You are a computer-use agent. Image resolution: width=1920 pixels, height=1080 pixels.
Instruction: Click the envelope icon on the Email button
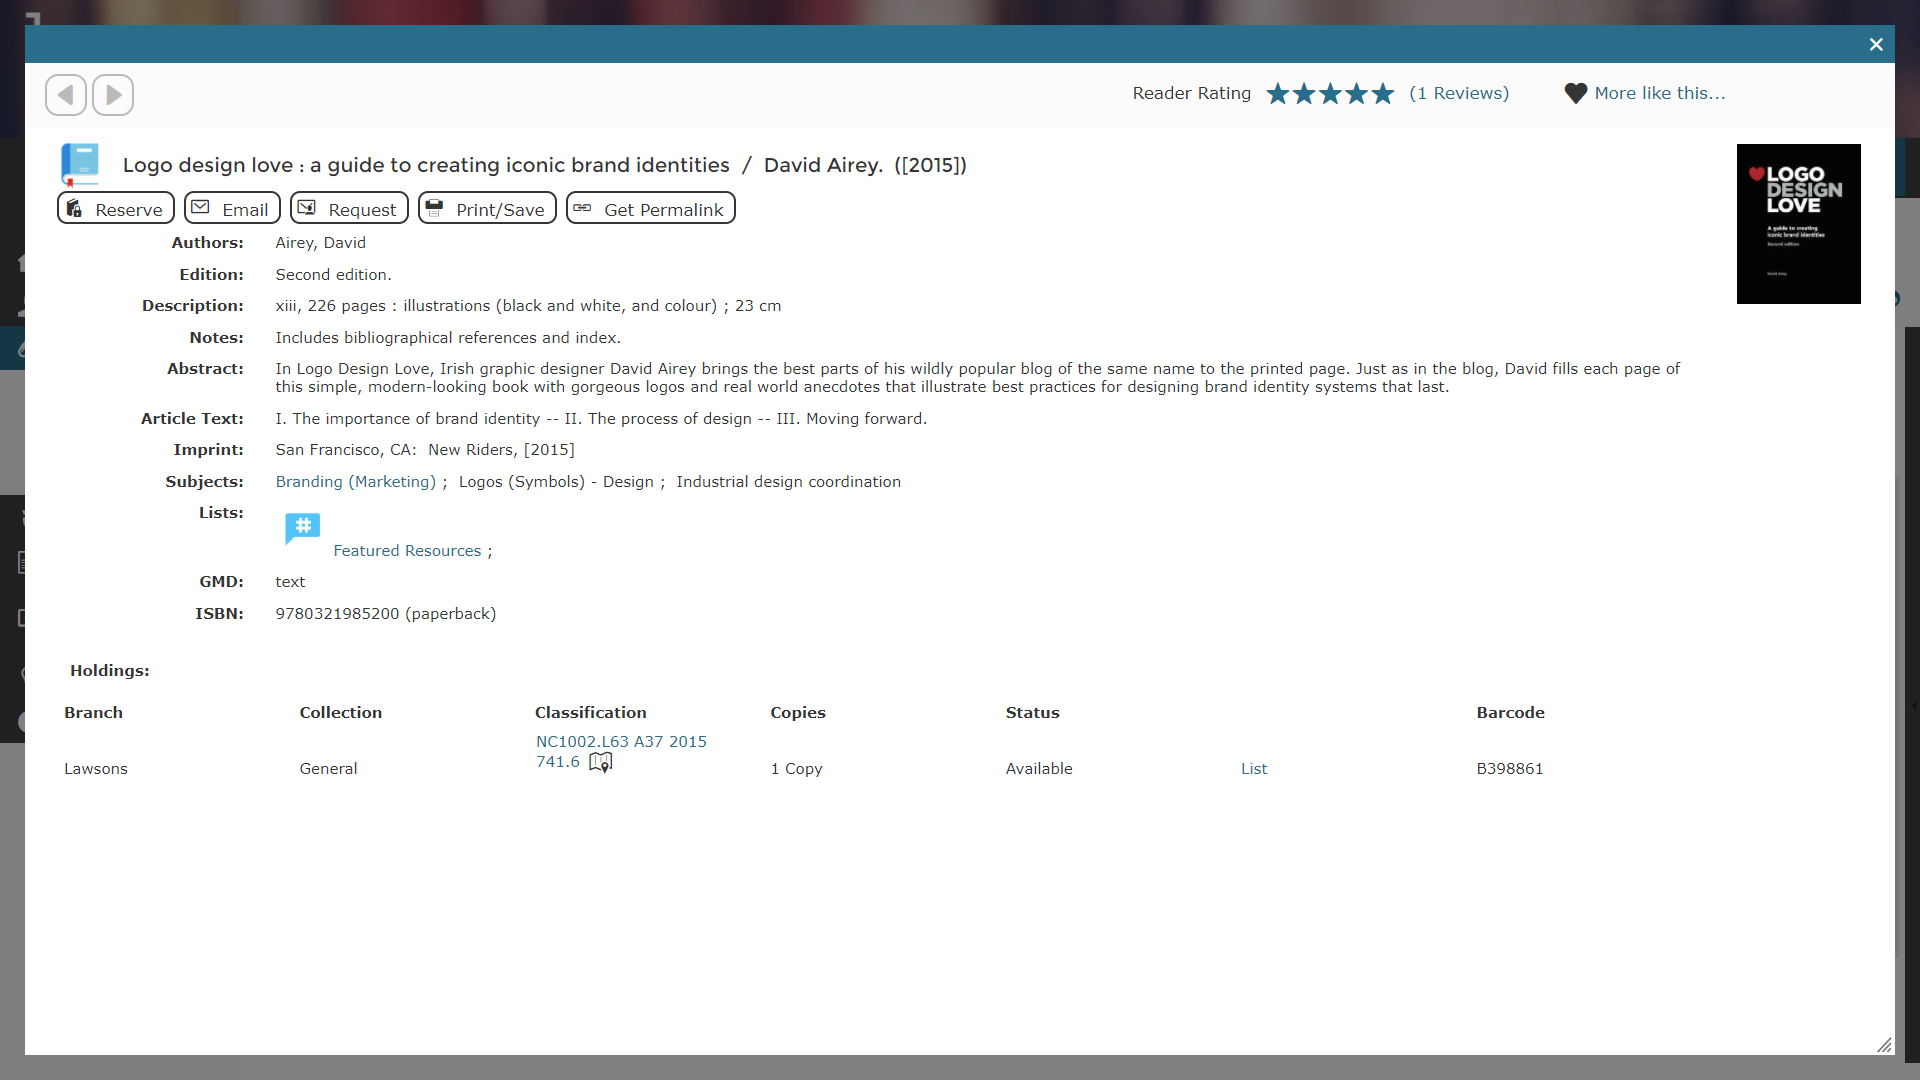click(203, 208)
